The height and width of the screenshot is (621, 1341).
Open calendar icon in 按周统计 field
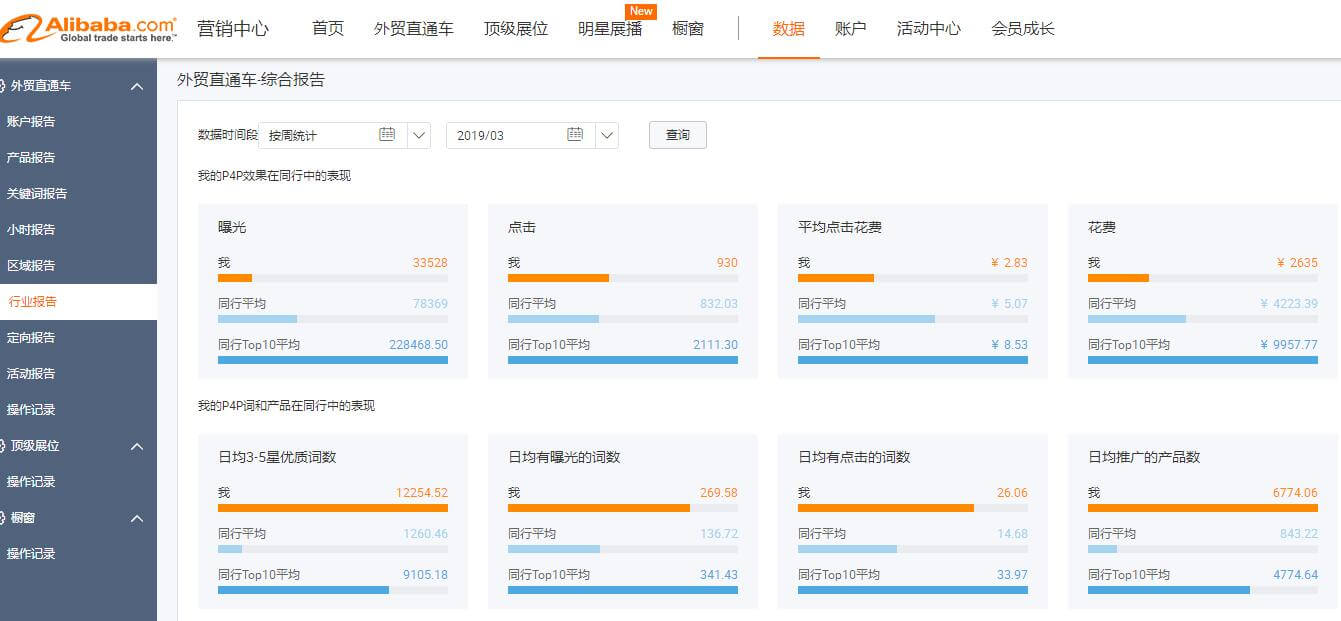pyautogui.click(x=387, y=134)
